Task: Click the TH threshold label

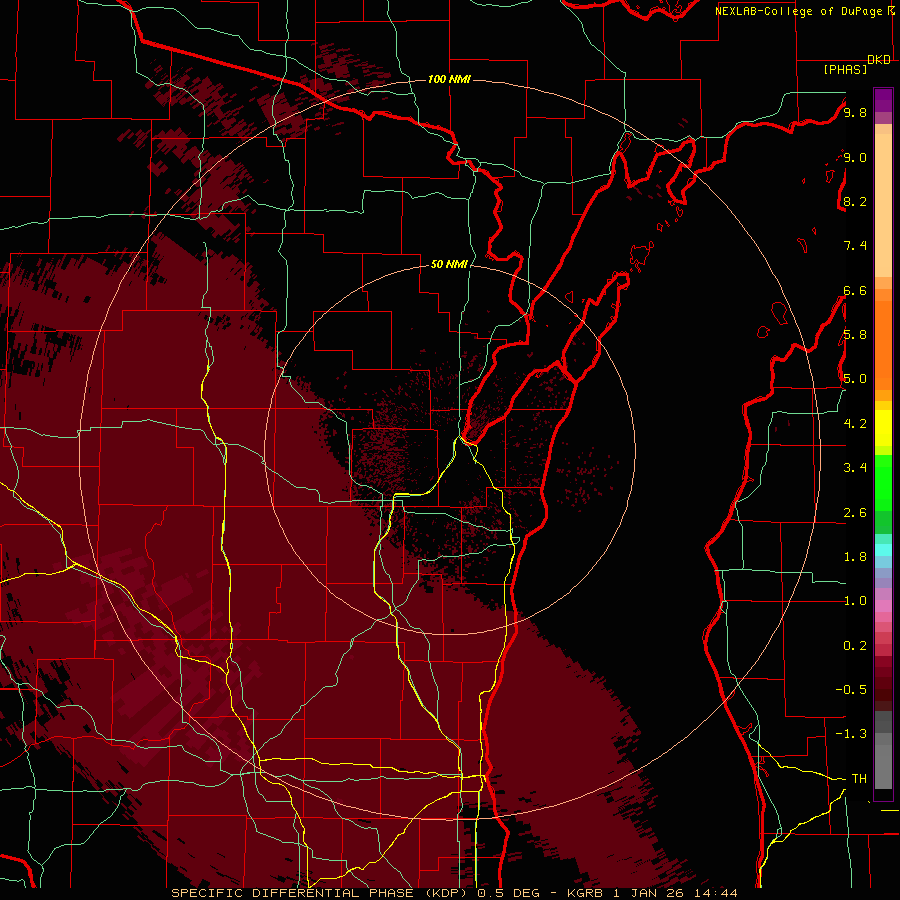Action: [859, 779]
